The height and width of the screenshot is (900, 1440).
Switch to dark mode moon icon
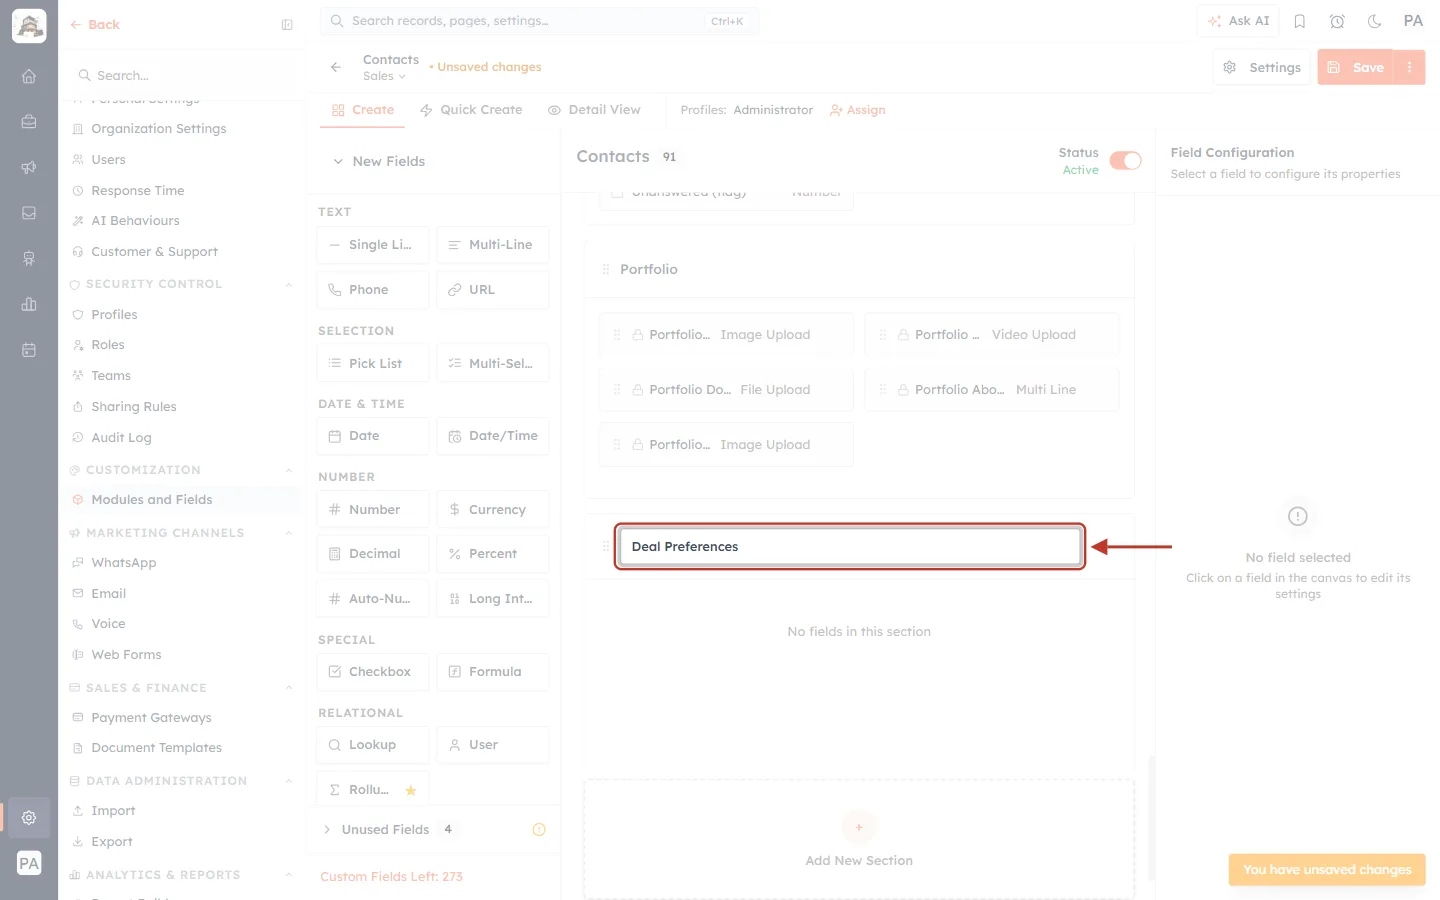point(1374,21)
